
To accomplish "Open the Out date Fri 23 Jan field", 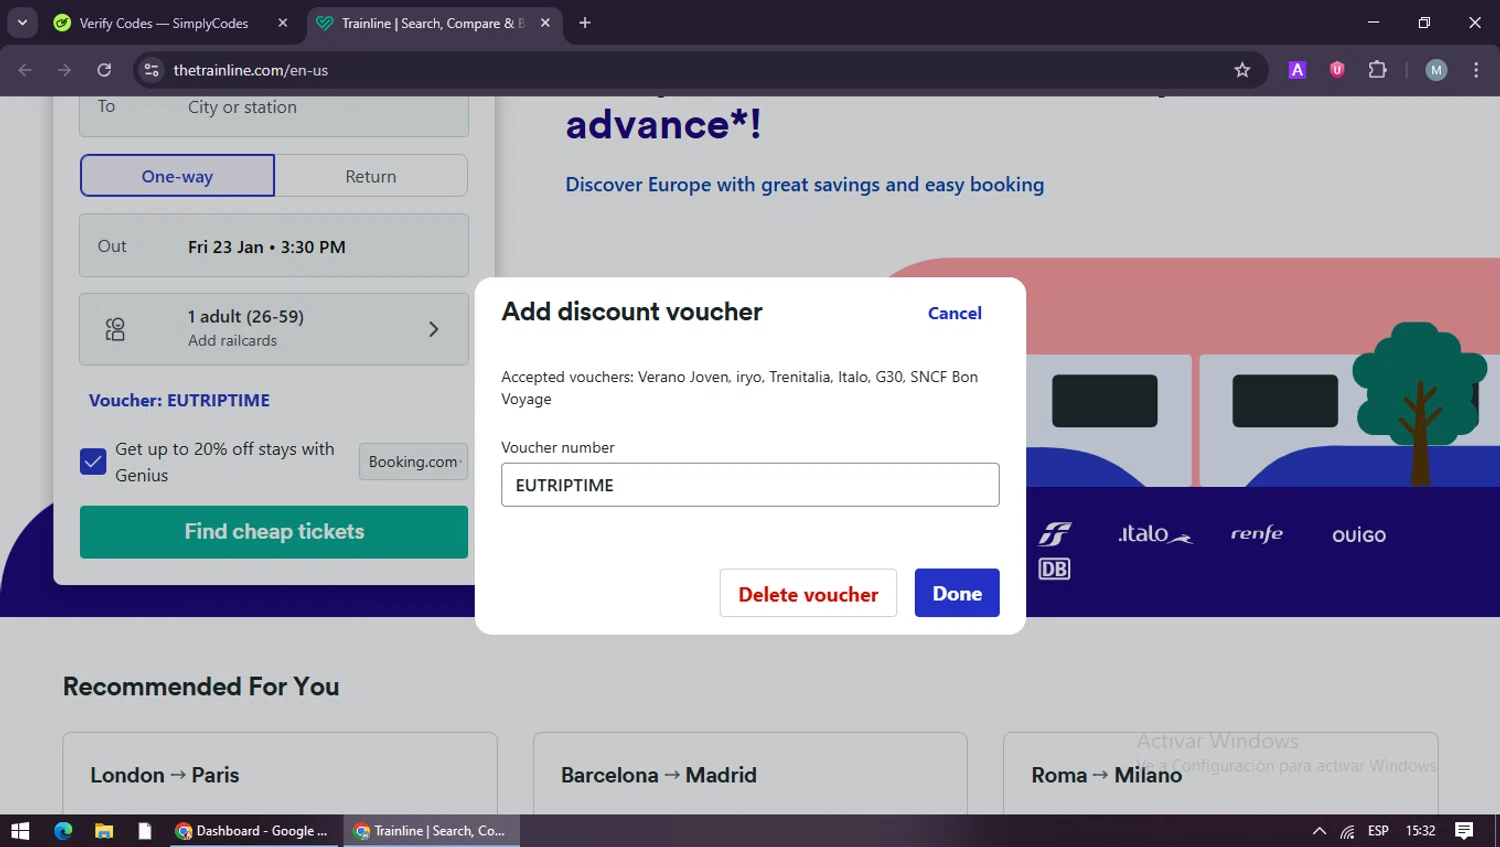I will click(274, 246).
